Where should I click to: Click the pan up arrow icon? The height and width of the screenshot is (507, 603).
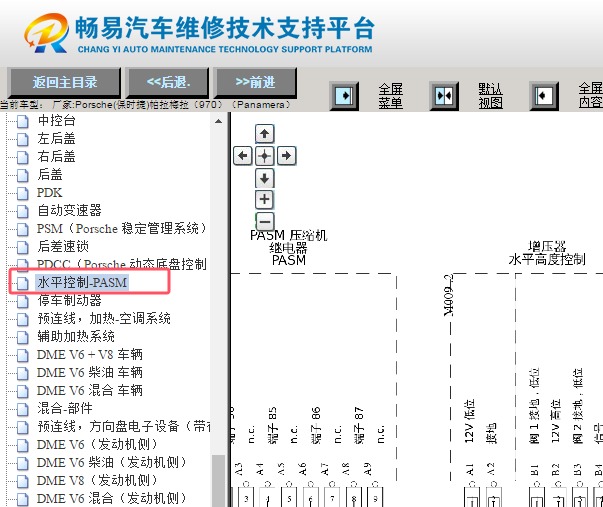pyautogui.click(x=264, y=134)
